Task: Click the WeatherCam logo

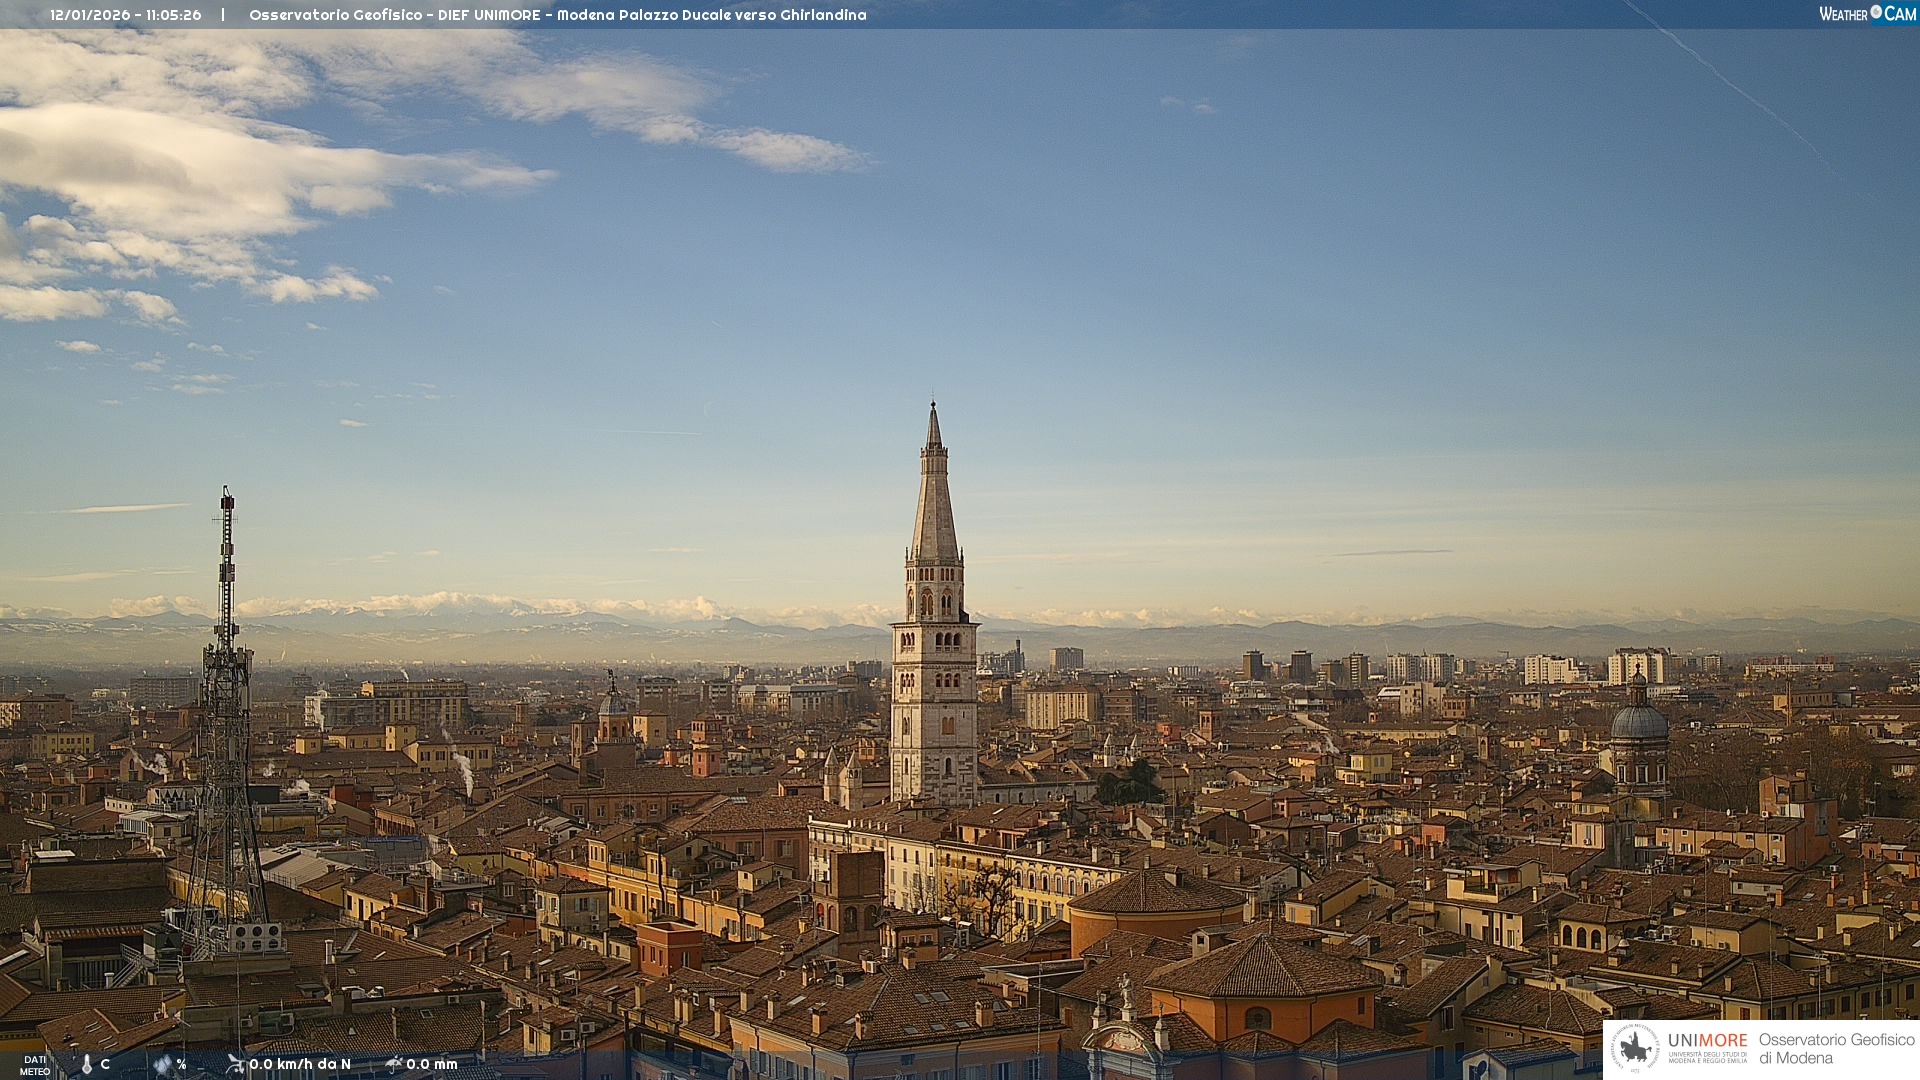Action: 1867,14
